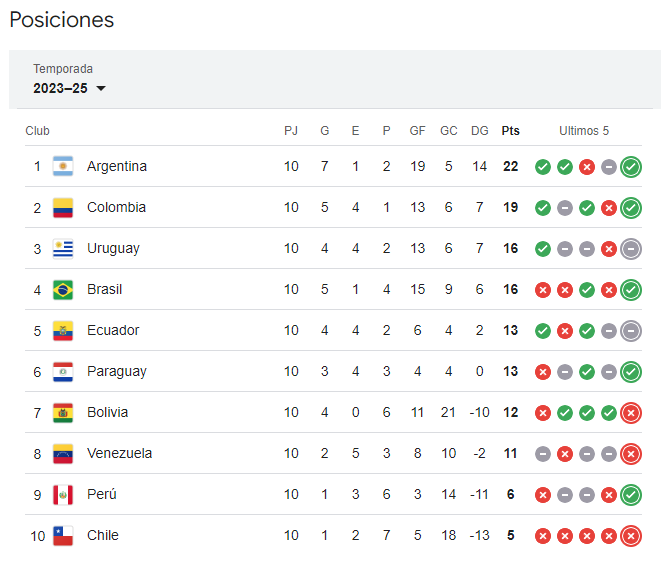664x566 pixels.
Task: Click the Argentina flag icon
Action: point(63,166)
